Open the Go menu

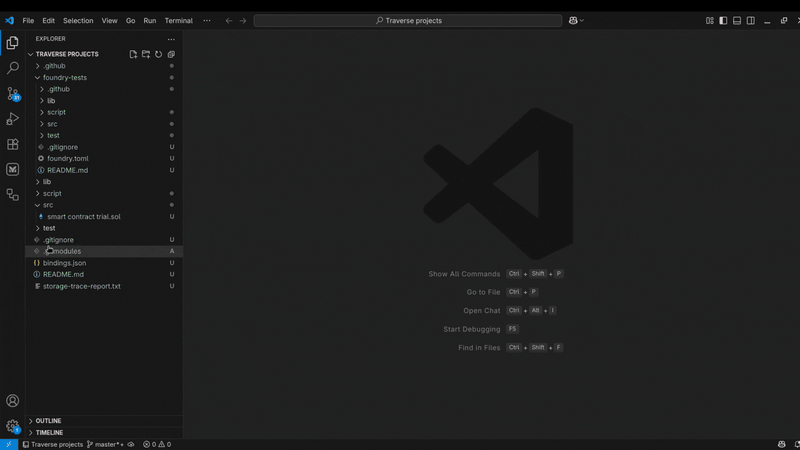(131, 20)
